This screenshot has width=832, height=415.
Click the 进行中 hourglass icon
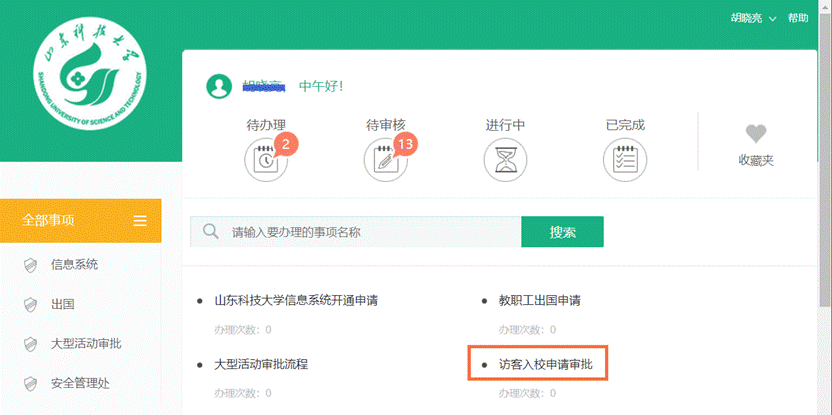505,159
